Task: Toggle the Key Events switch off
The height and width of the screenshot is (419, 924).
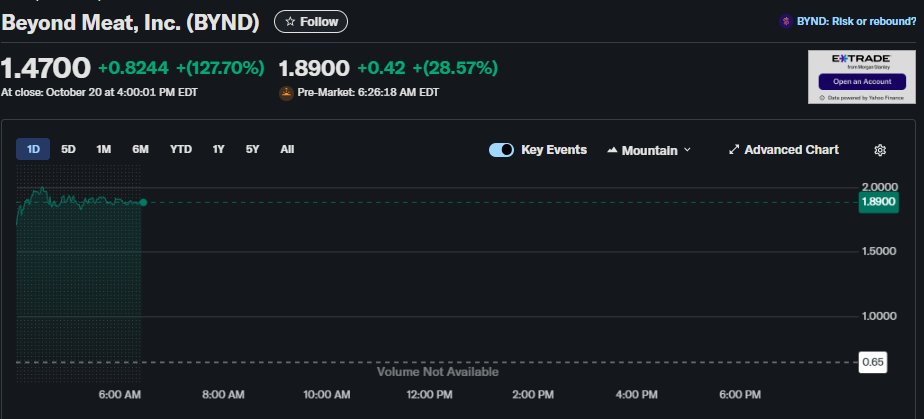Action: (x=501, y=150)
